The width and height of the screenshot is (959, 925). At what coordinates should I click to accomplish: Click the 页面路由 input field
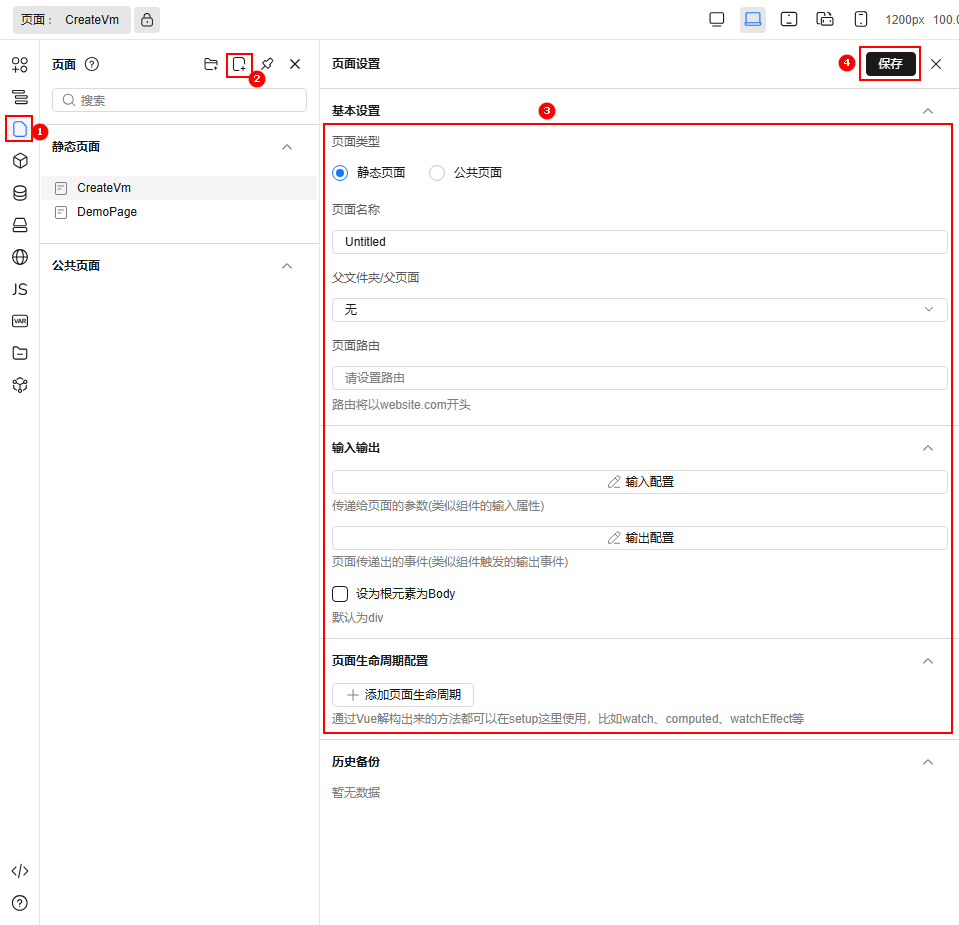(639, 377)
